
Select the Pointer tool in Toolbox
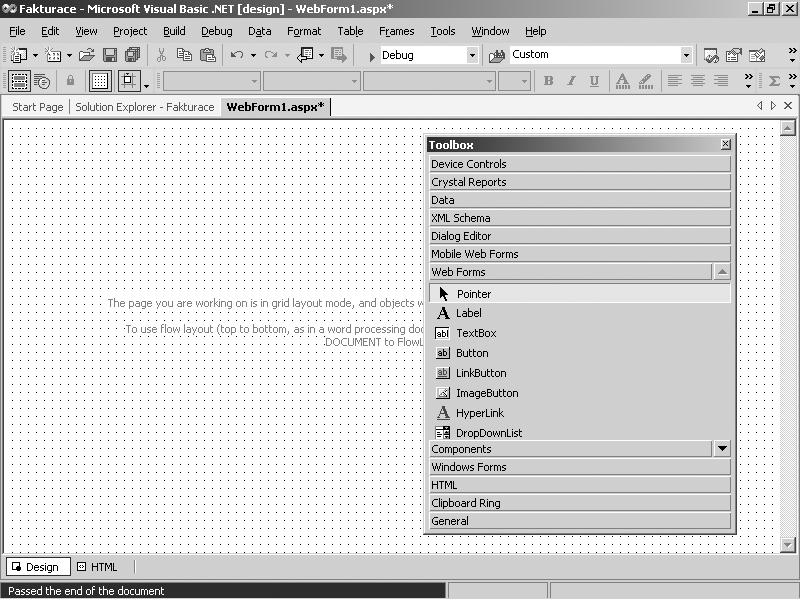(x=580, y=294)
